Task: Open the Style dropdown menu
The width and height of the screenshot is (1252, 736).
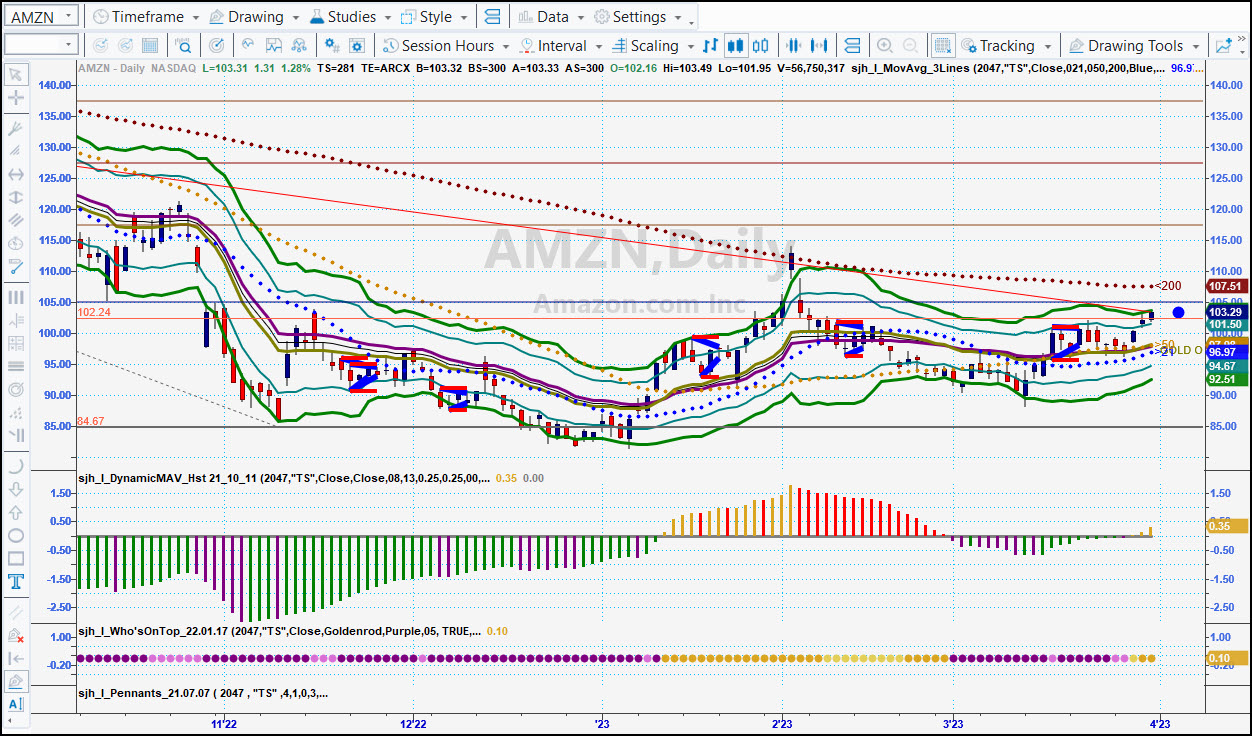Action: tap(434, 17)
